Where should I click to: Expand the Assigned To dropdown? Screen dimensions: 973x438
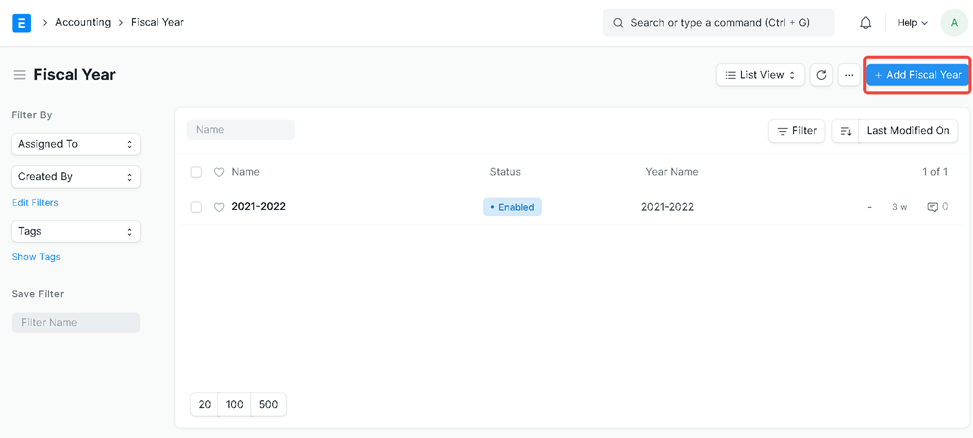(x=75, y=144)
